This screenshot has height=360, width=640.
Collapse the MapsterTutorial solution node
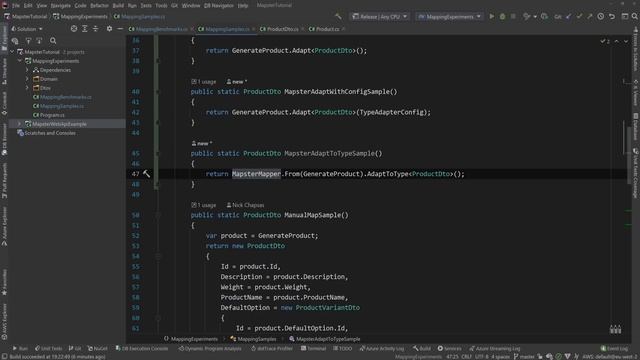pos(12,52)
